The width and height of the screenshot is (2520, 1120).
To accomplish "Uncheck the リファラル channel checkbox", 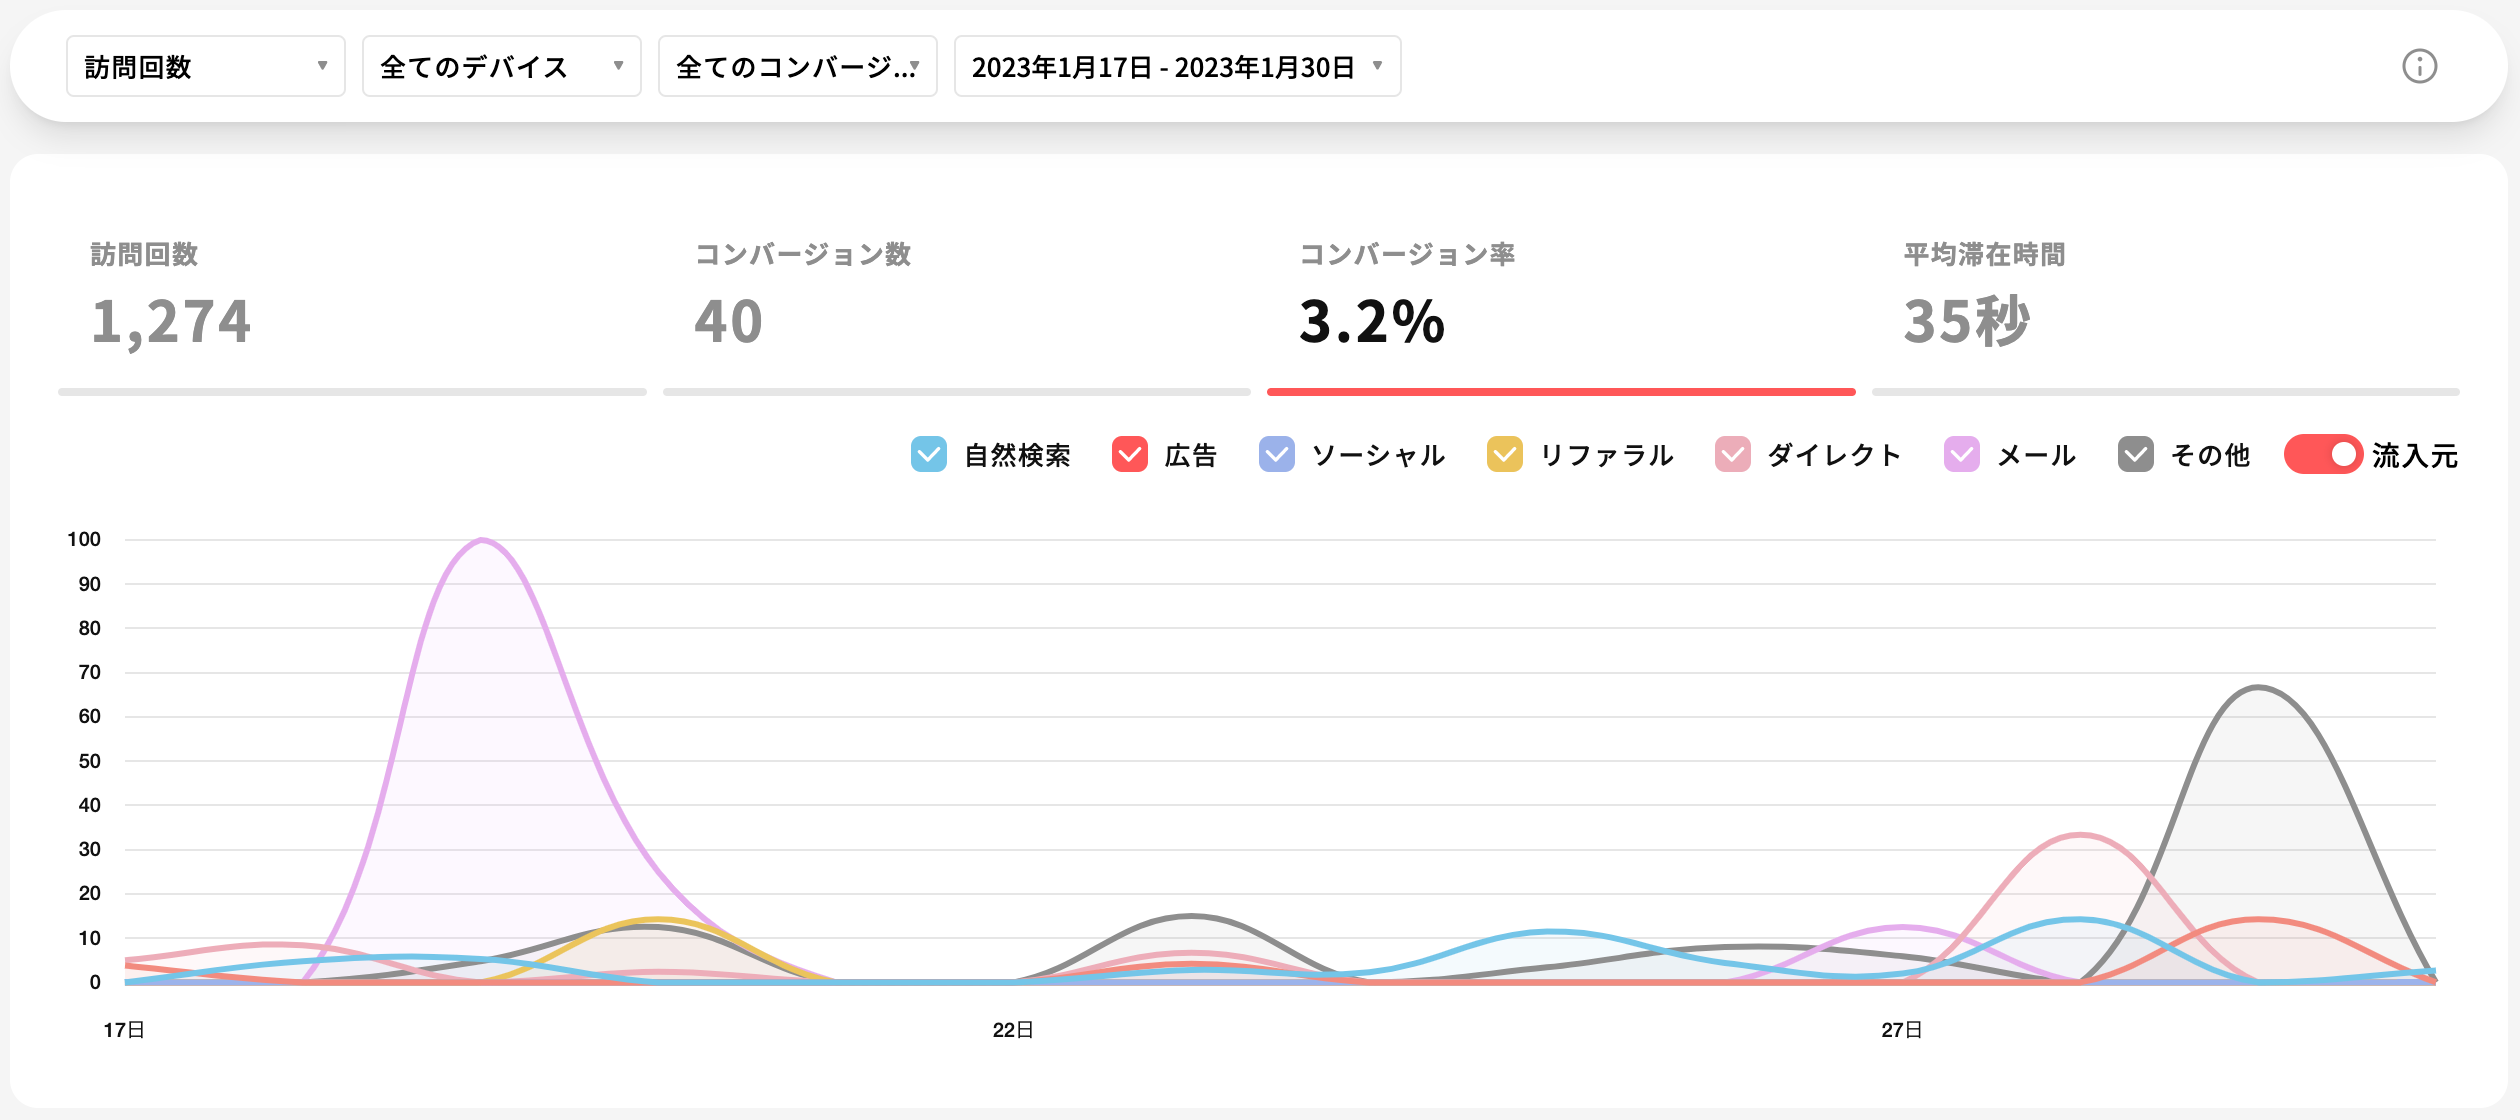I will pos(1503,455).
